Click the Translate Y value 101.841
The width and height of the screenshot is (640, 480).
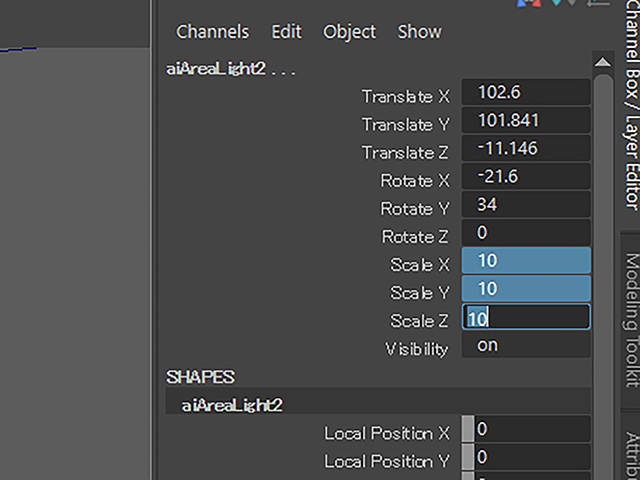(526, 120)
